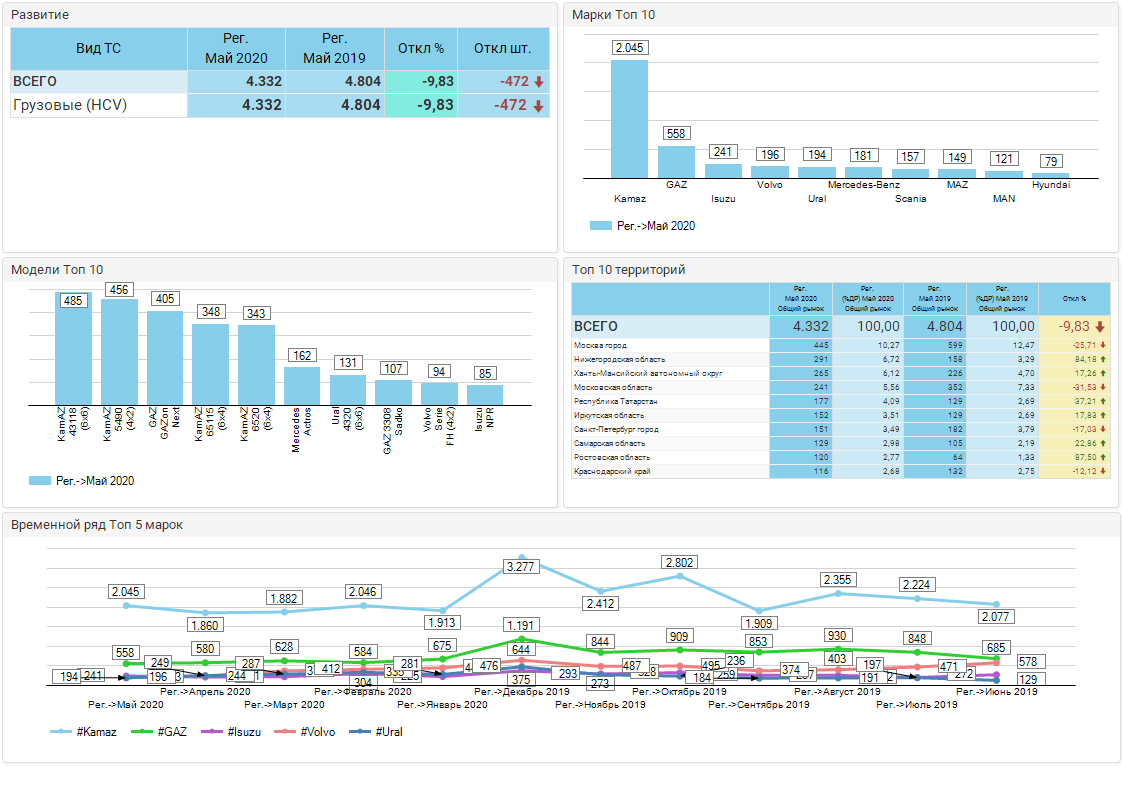Click the red arrow beside -9,83 in territories ВСЕГО row
Screen dimensions: 1122x793
1100,327
